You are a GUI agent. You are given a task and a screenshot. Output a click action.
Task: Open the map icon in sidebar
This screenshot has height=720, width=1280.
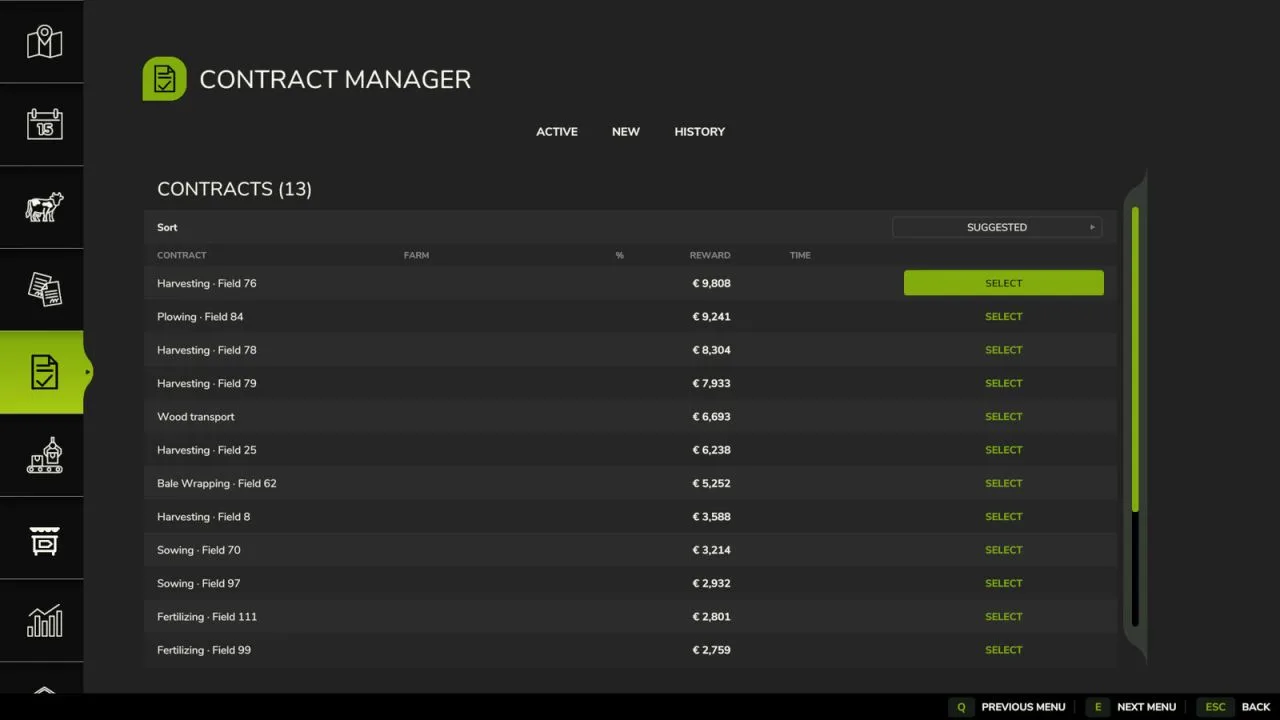coord(44,42)
